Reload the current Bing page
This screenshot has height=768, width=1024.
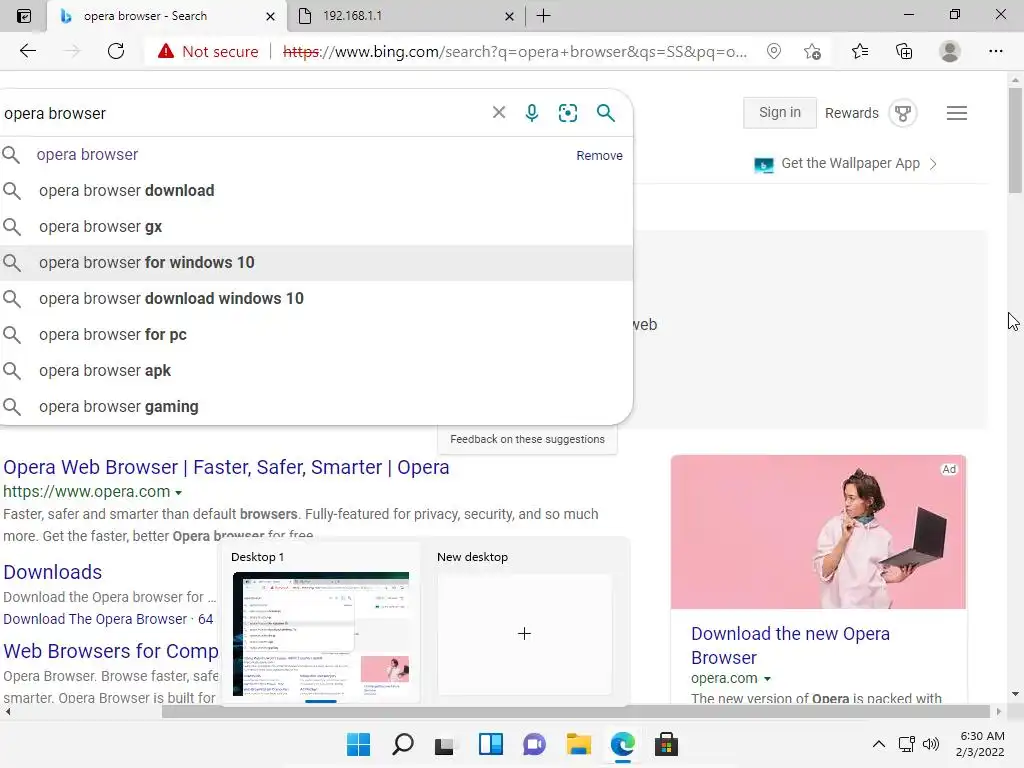coord(116,51)
